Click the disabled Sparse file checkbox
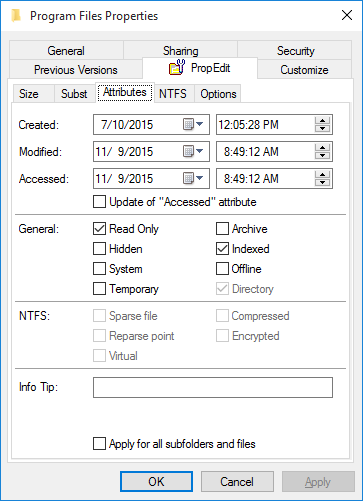 click(99, 316)
